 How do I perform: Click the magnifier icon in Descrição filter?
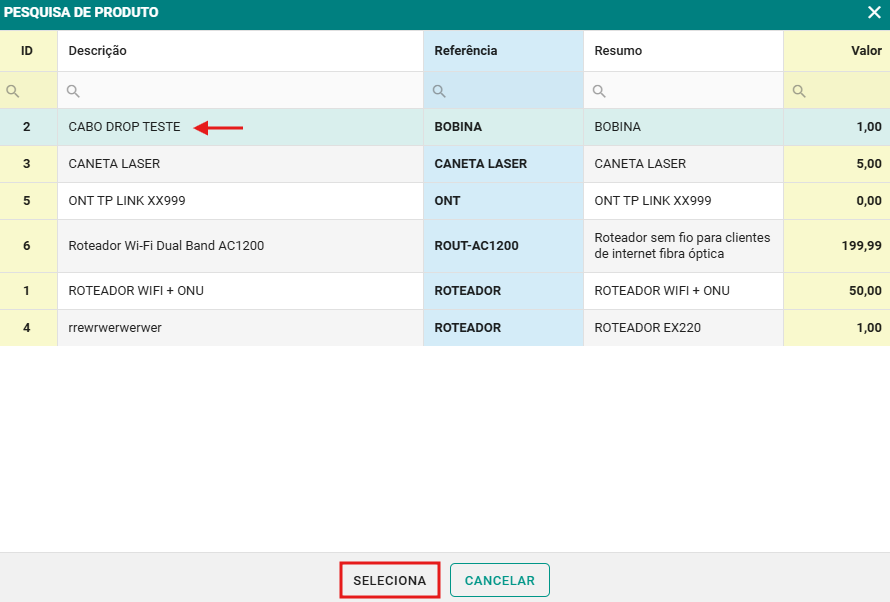73,91
